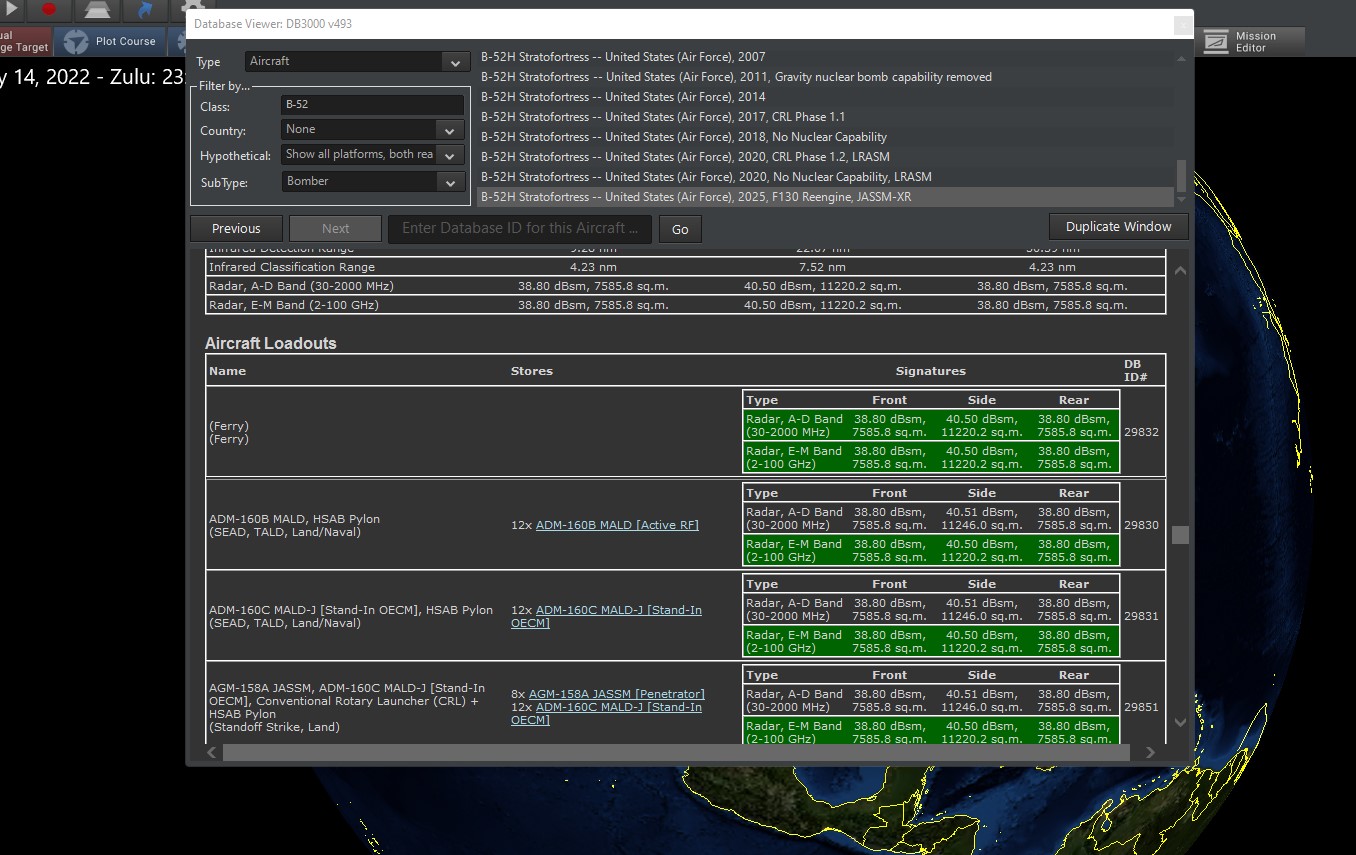Select B-52H Stratofortress 2007 entry
The image size is (1356, 855).
(x=825, y=57)
